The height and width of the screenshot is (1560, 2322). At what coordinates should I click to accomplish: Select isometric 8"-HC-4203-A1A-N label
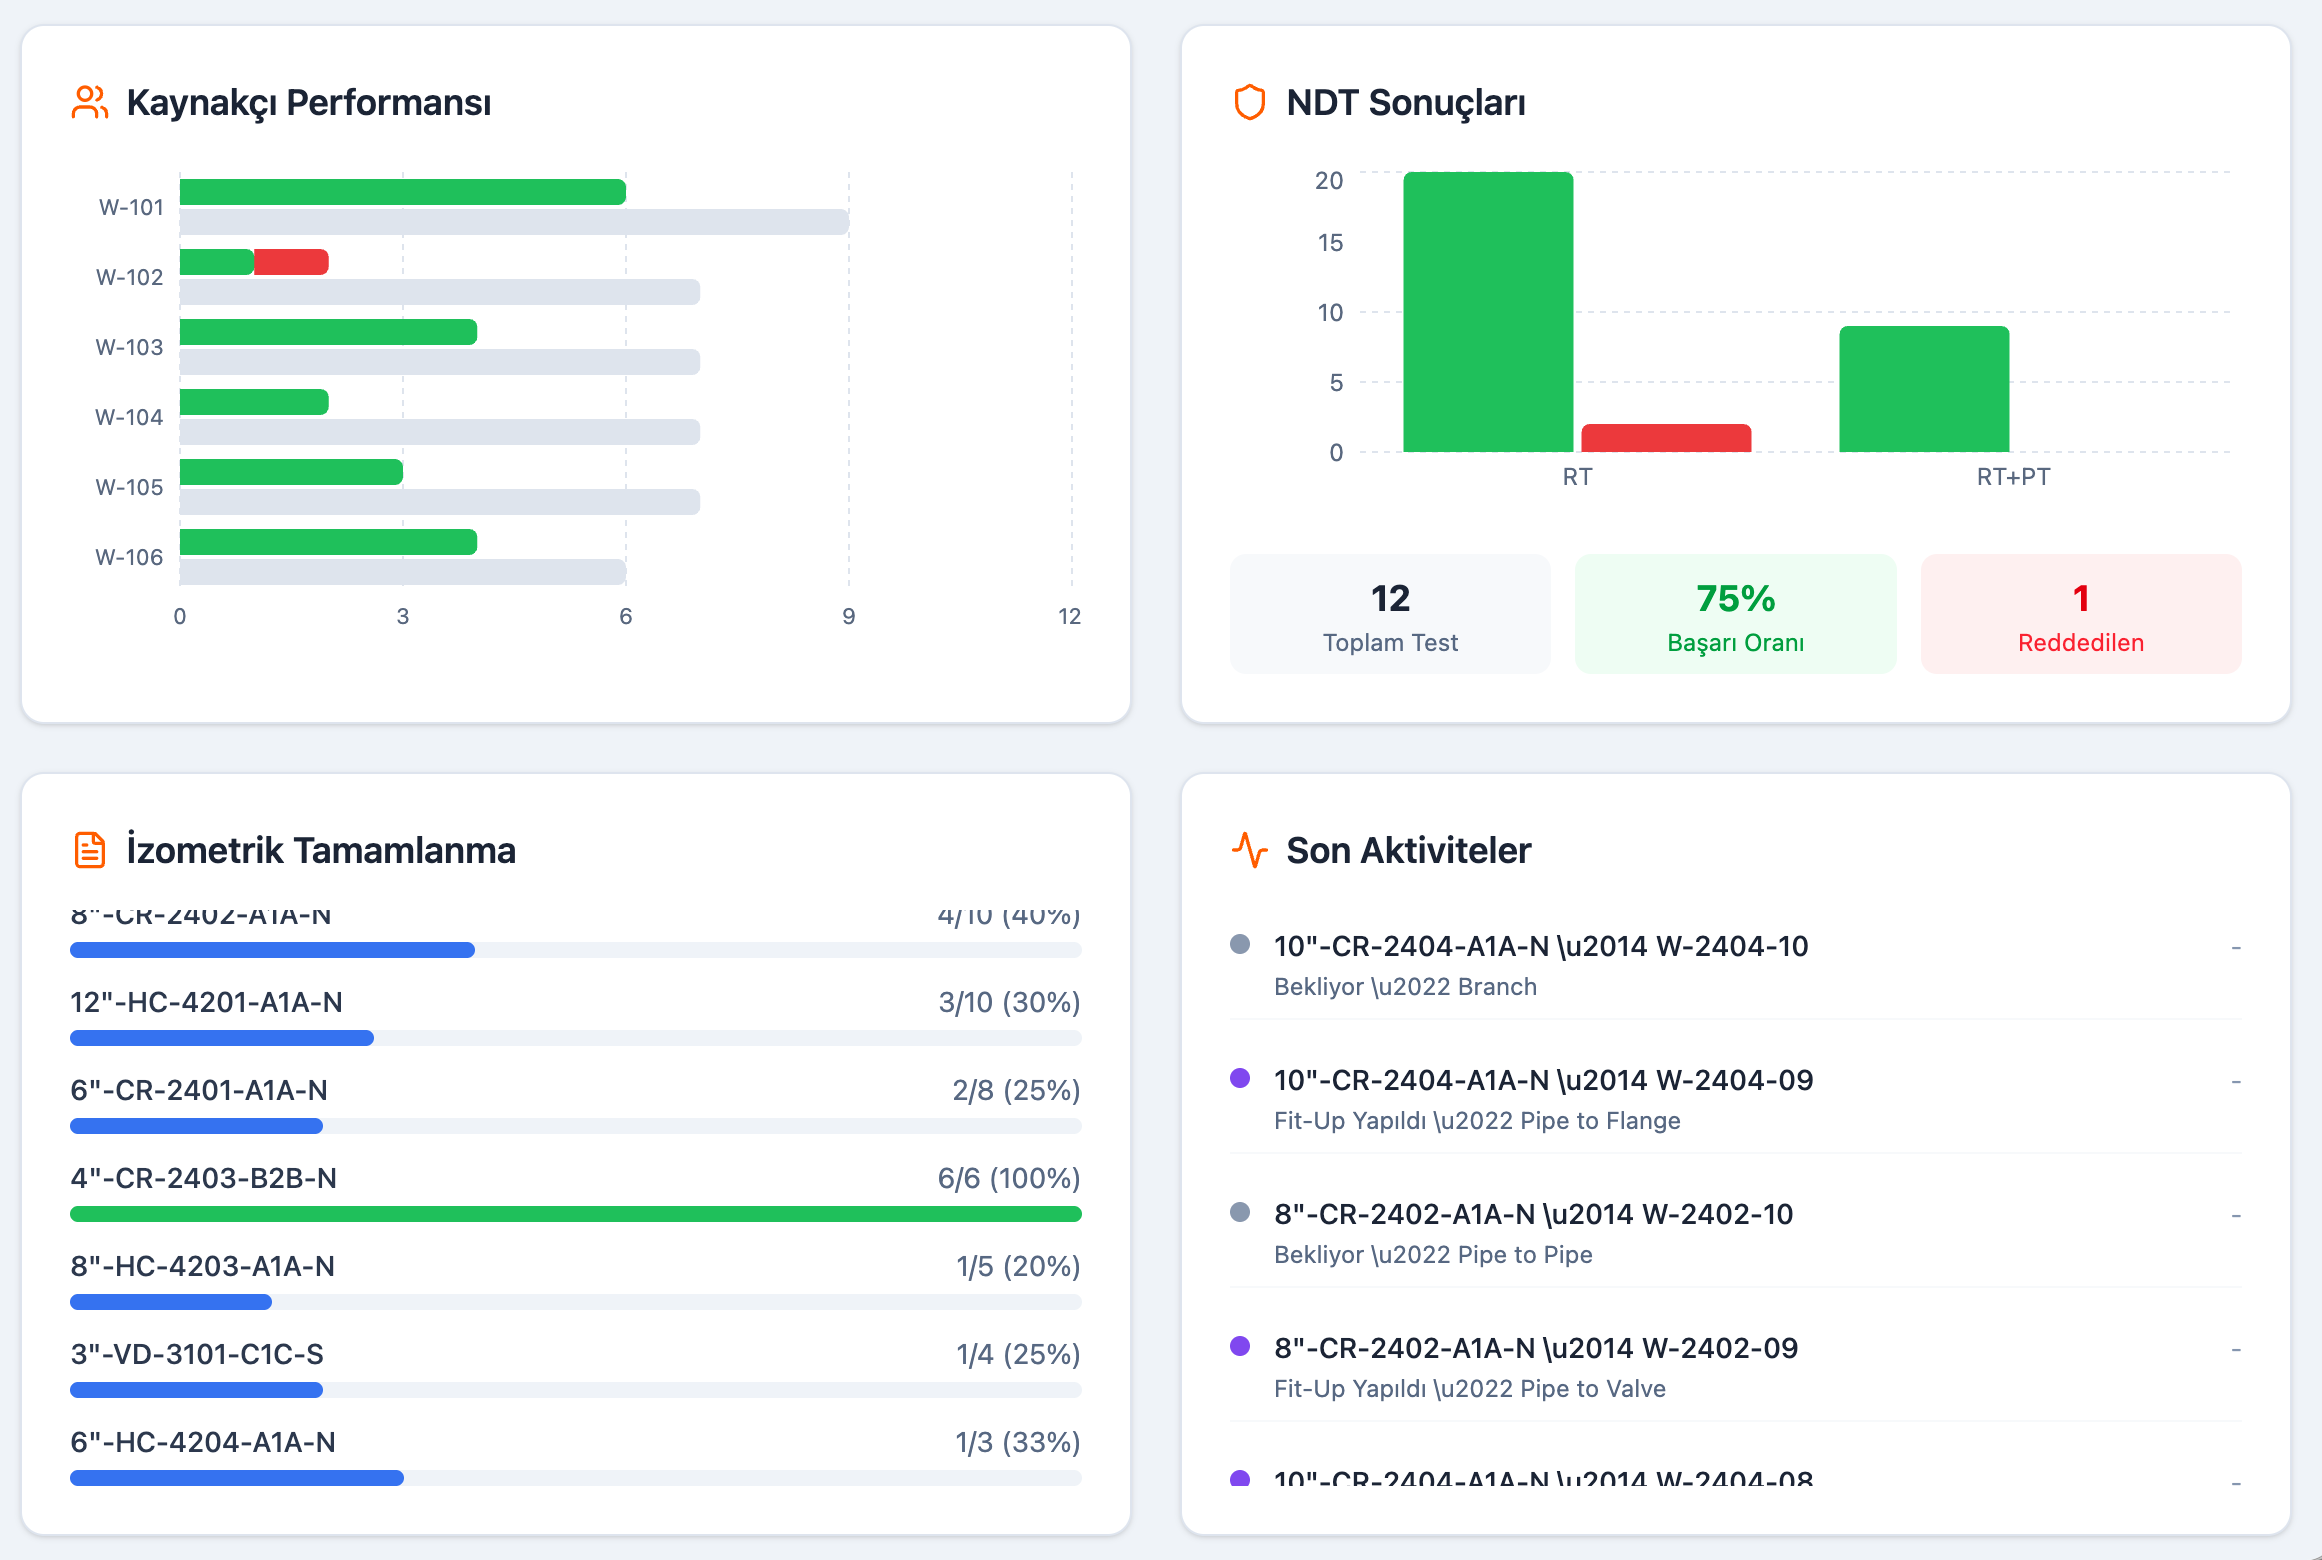point(202,1266)
